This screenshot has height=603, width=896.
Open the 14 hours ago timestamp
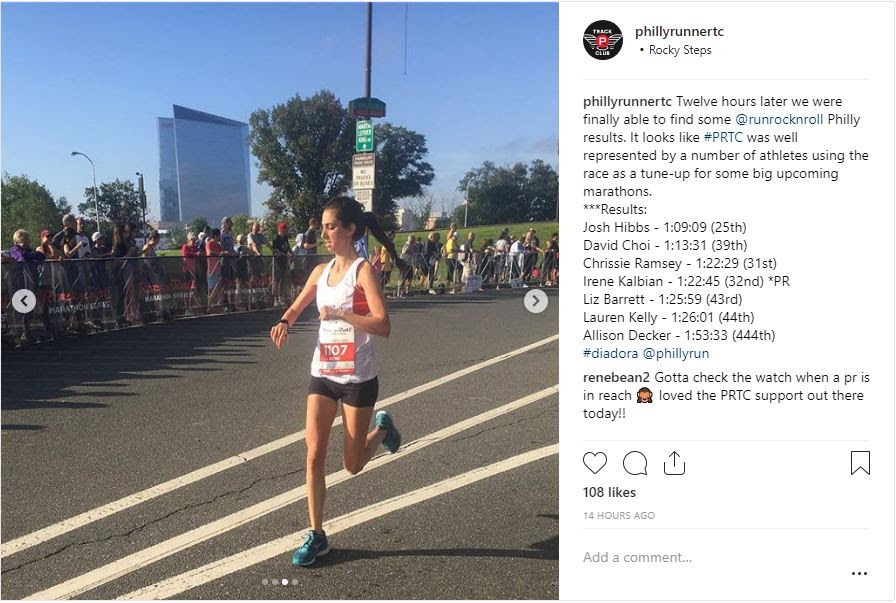click(x=619, y=516)
